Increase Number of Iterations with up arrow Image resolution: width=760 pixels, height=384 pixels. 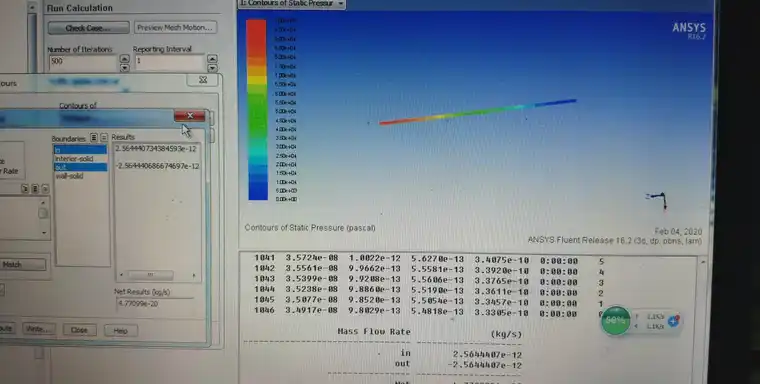(125, 59)
